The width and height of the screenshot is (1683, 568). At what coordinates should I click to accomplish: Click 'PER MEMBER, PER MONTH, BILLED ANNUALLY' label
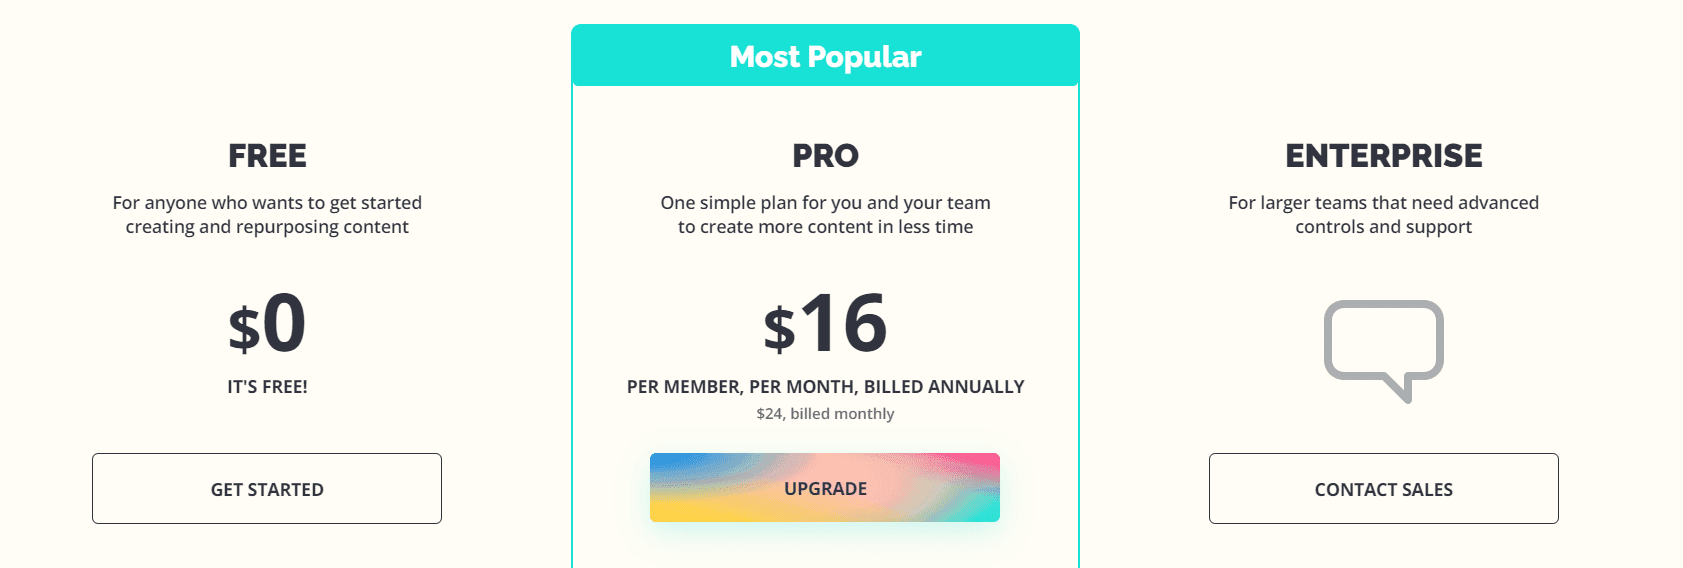pyautogui.click(x=825, y=387)
